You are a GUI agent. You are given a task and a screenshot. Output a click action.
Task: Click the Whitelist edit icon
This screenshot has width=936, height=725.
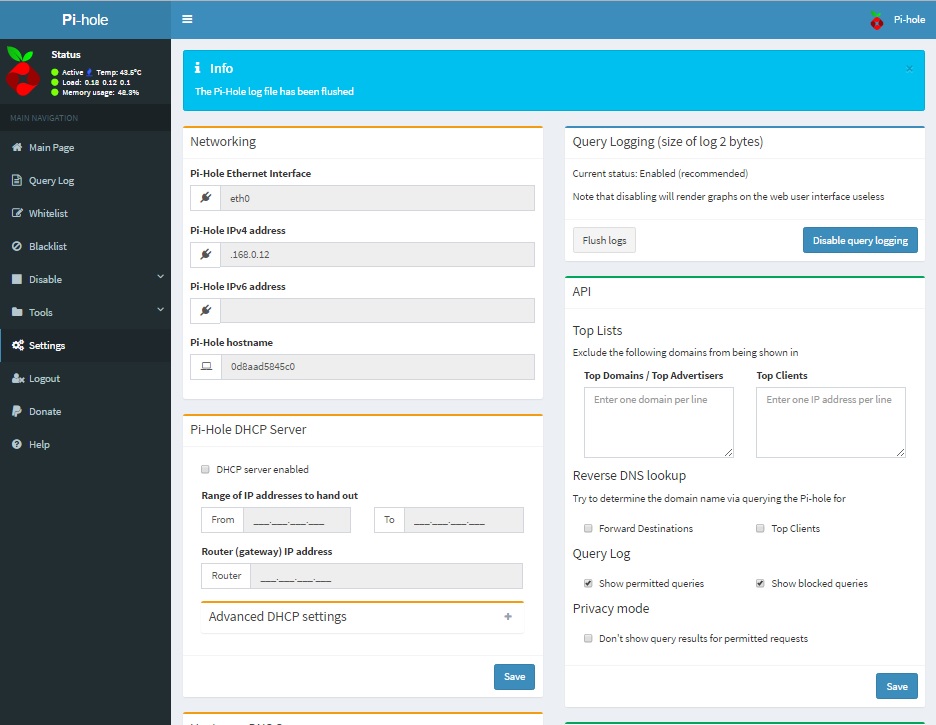pyautogui.click(x=17, y=213)
